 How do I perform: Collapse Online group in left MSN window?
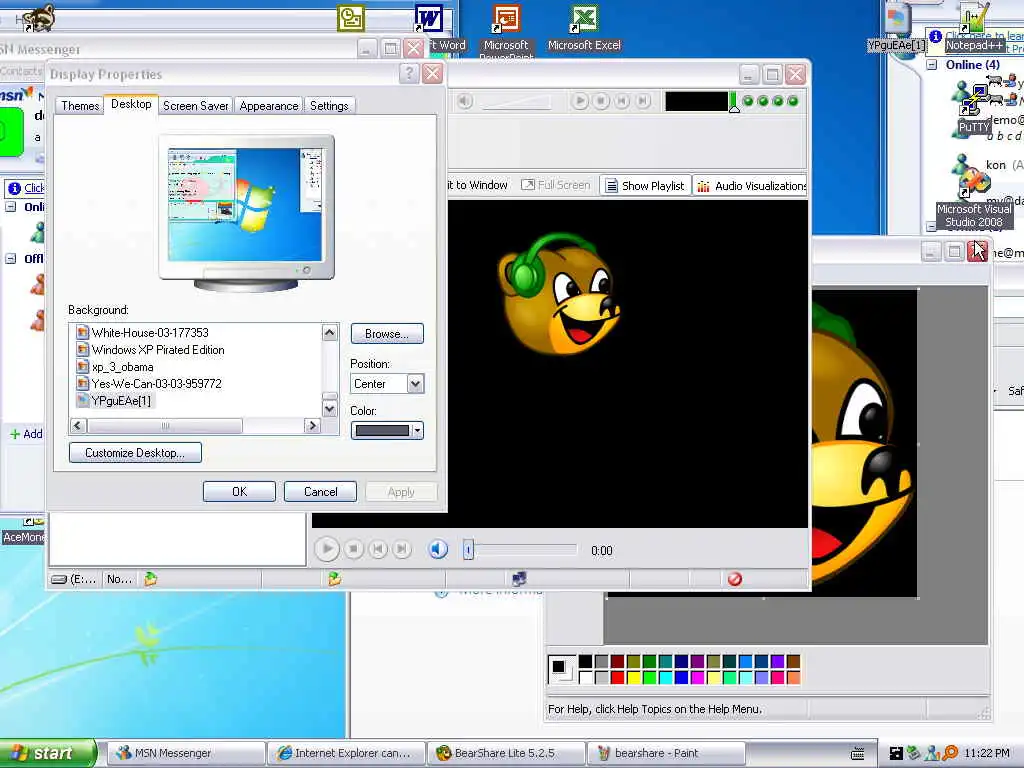[x=10, y=207]
